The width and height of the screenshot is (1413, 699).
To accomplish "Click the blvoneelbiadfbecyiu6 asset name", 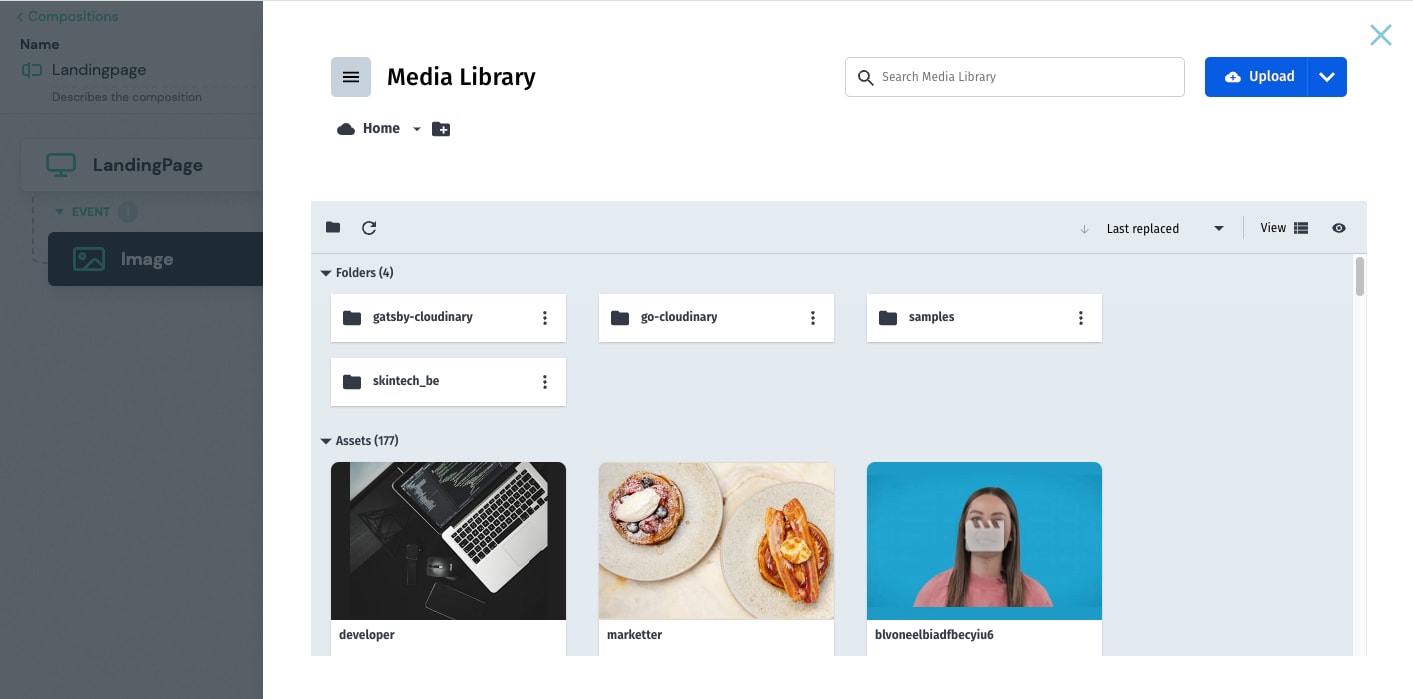I will pos(934,635).
